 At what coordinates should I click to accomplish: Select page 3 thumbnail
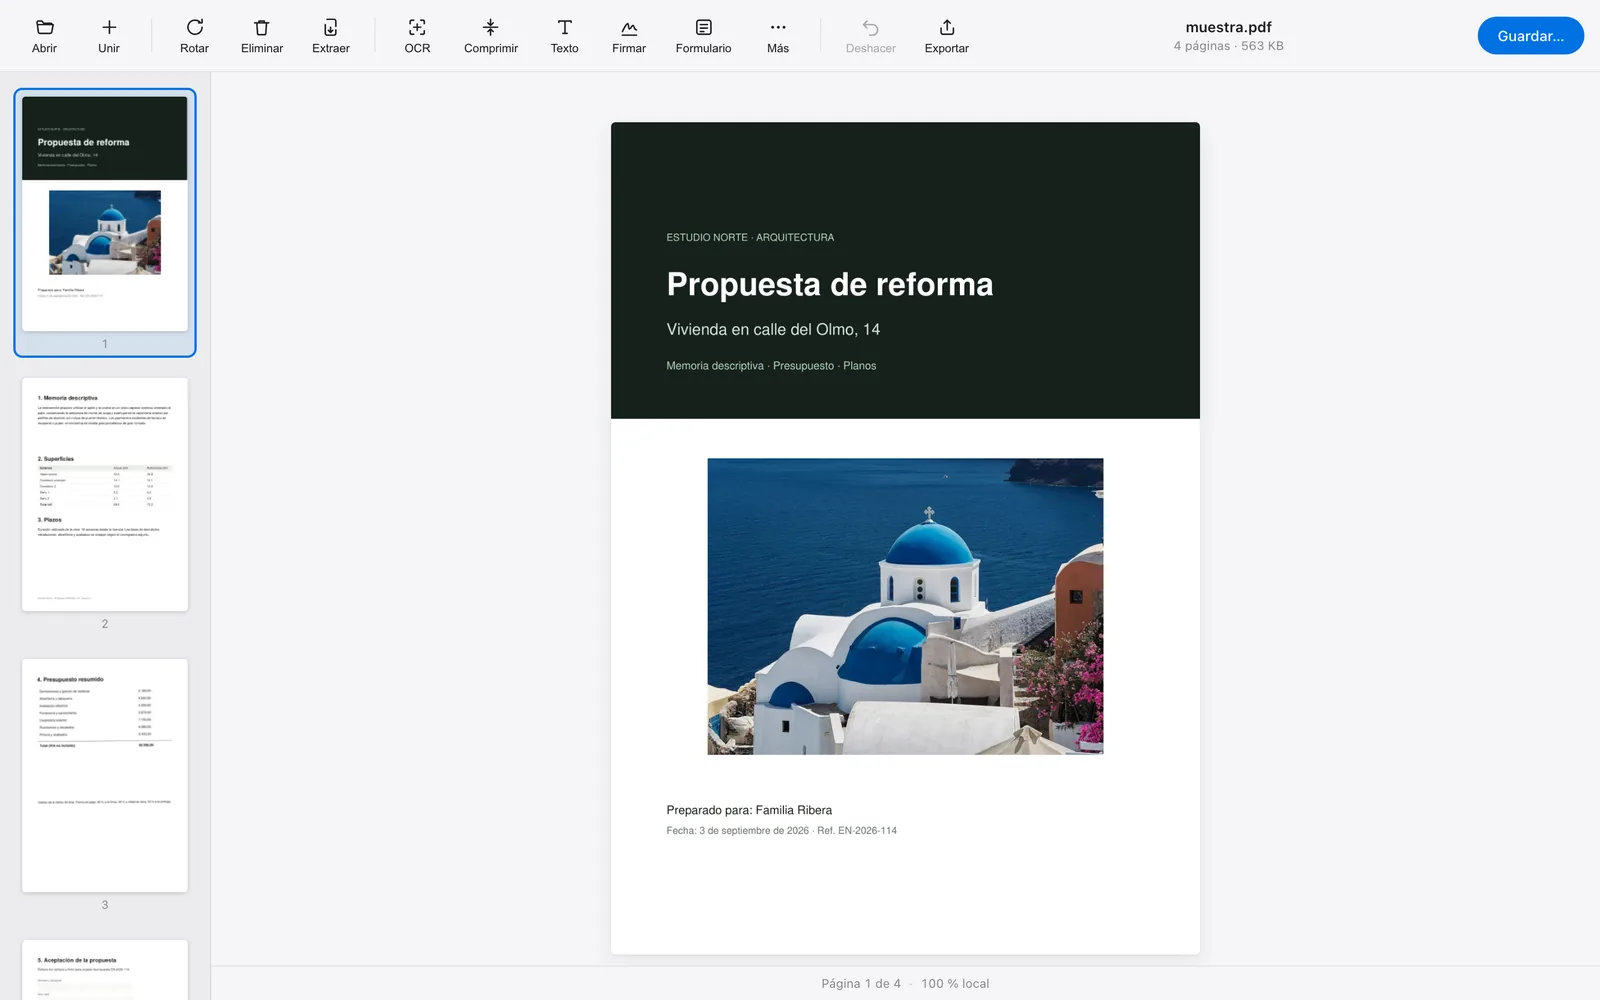point(105,775)
